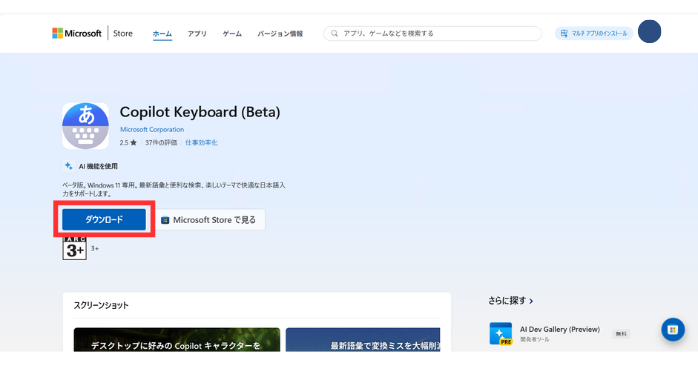Switch to the ゲーム tab
The image size is (698, 365).
coord(232,34)
